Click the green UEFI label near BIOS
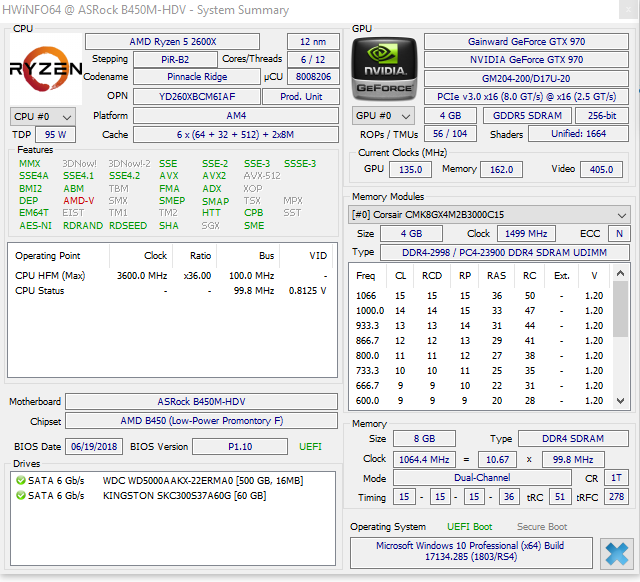Viewport: 640px width, 582px height. point(311,446)
